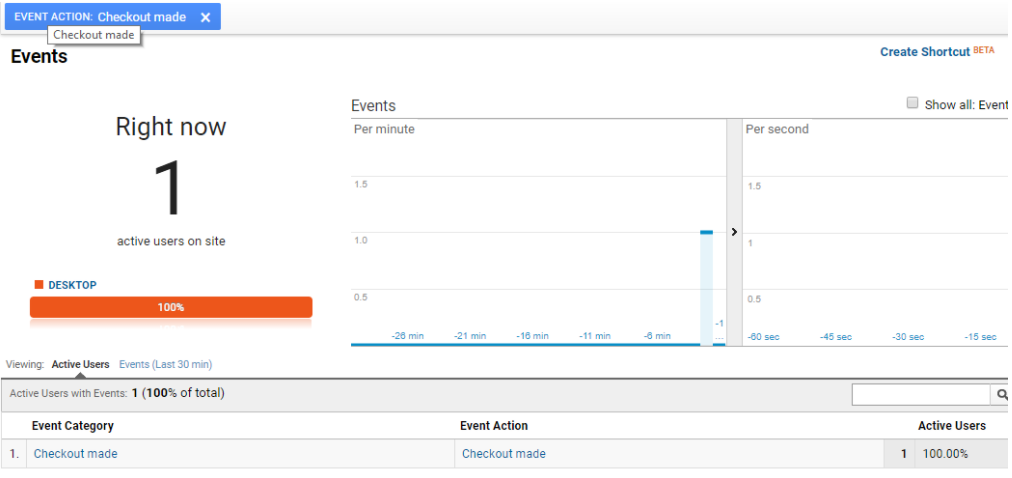Enable the Show all Events checkbox
The width and height of the screenshot is (1012, 478).
(x=912, y=103)
